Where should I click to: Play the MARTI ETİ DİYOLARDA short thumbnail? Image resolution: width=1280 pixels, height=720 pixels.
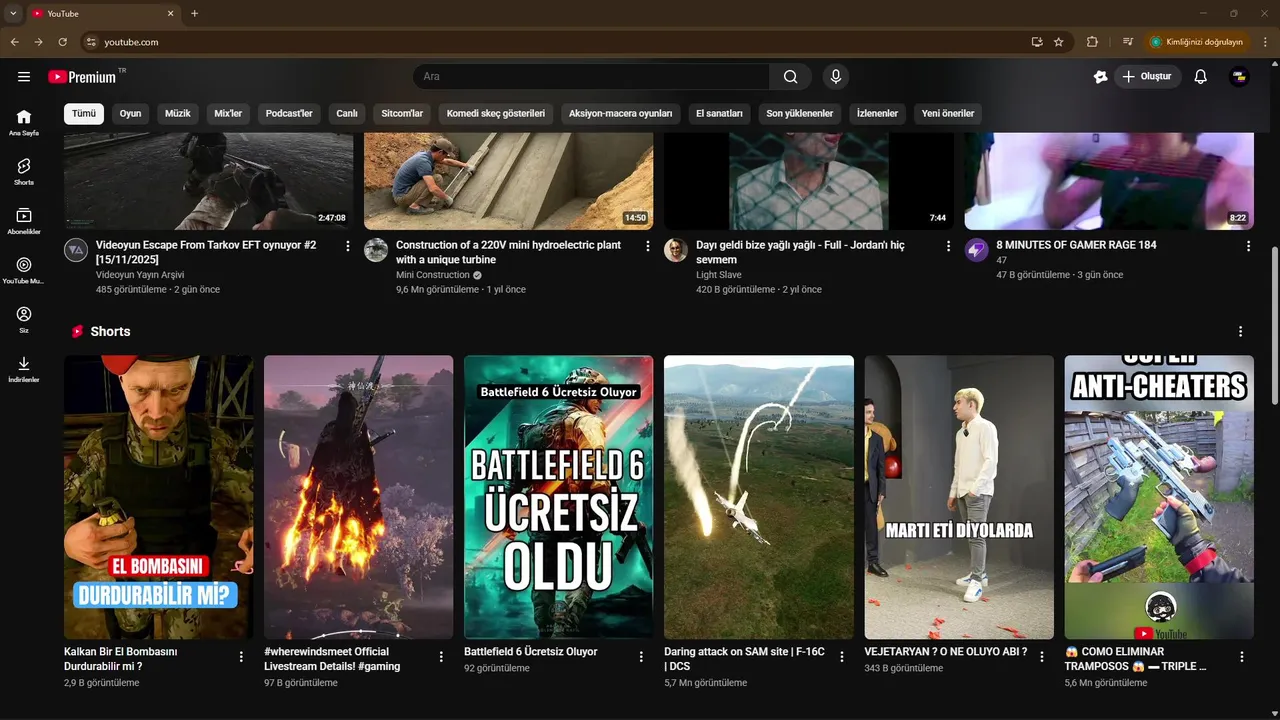pyautogui.click(x=959, y=497)
